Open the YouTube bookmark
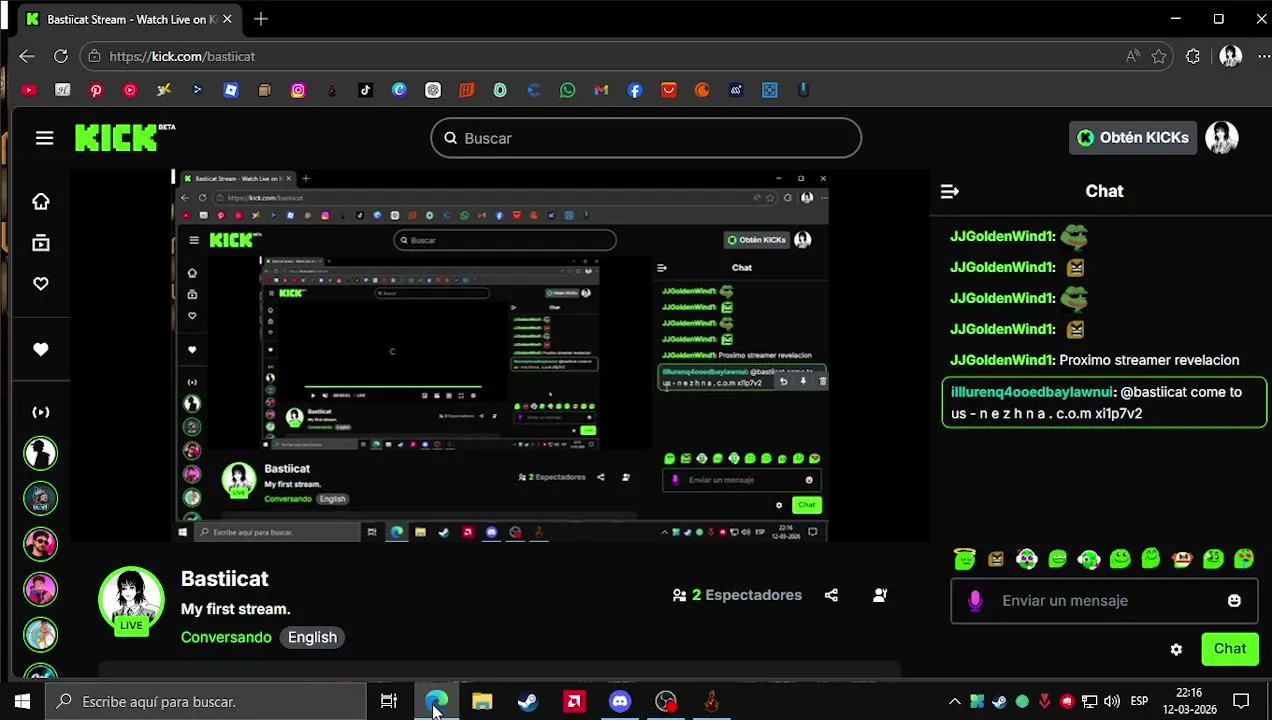This screenshot has width=1272, height=720. [x=28, y=90]
